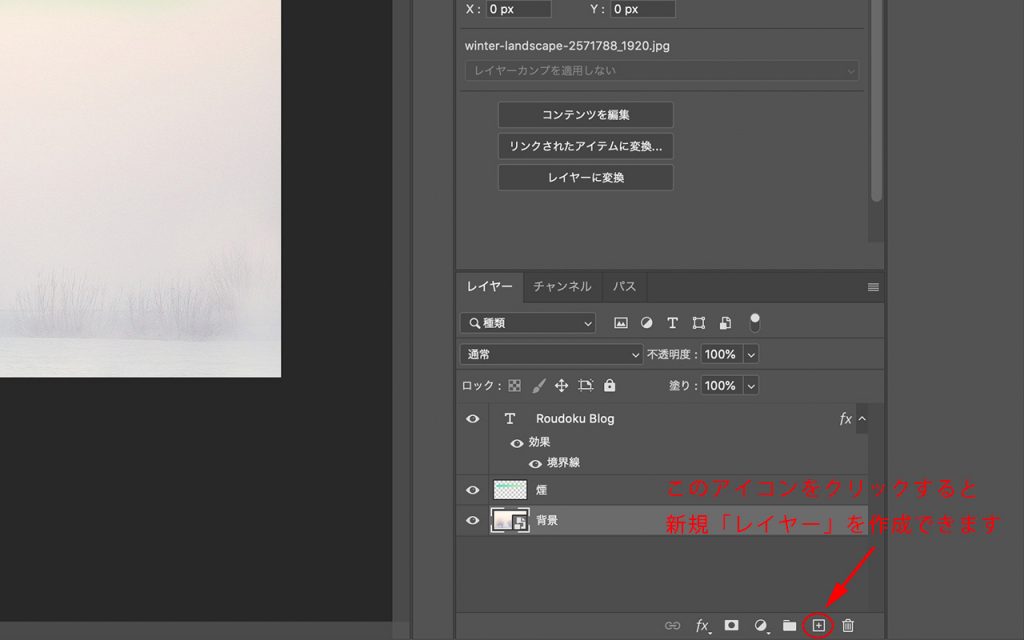Click the X position input field
The height and width of the screenshot is (640, 1024).
(x=519, y=8)
